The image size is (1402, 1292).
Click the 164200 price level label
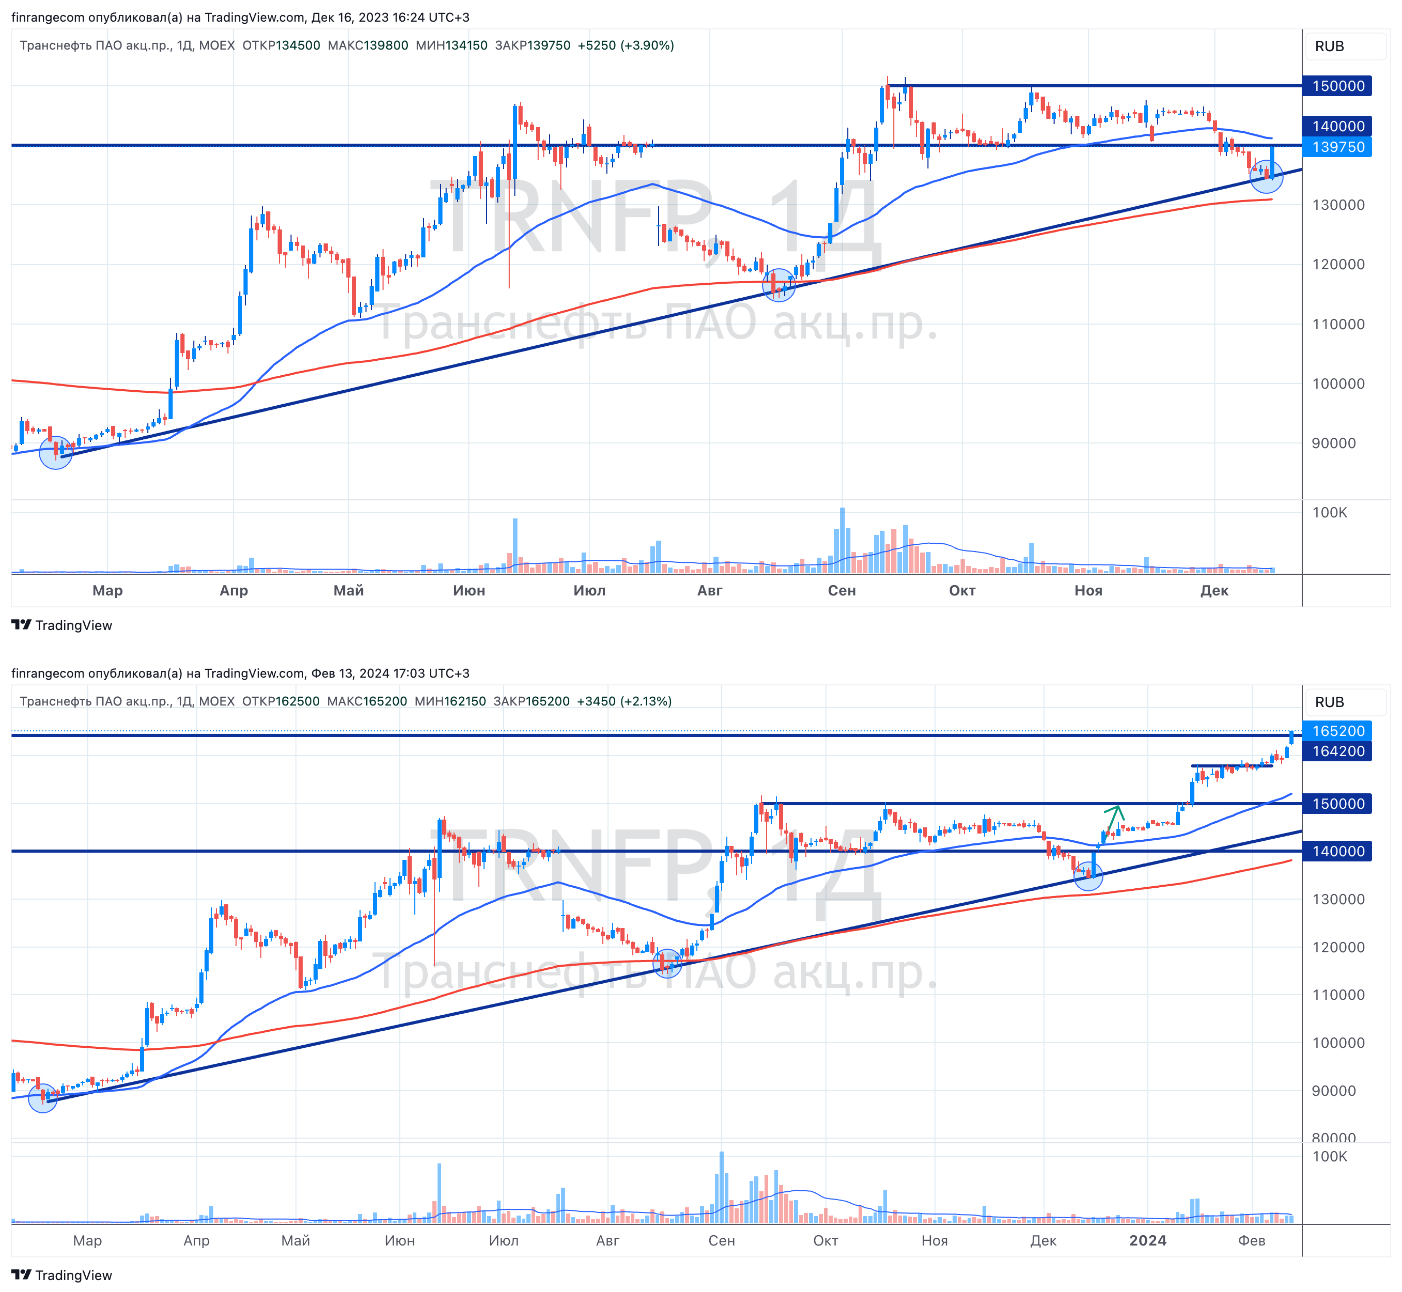click(x=1338, y=751)
